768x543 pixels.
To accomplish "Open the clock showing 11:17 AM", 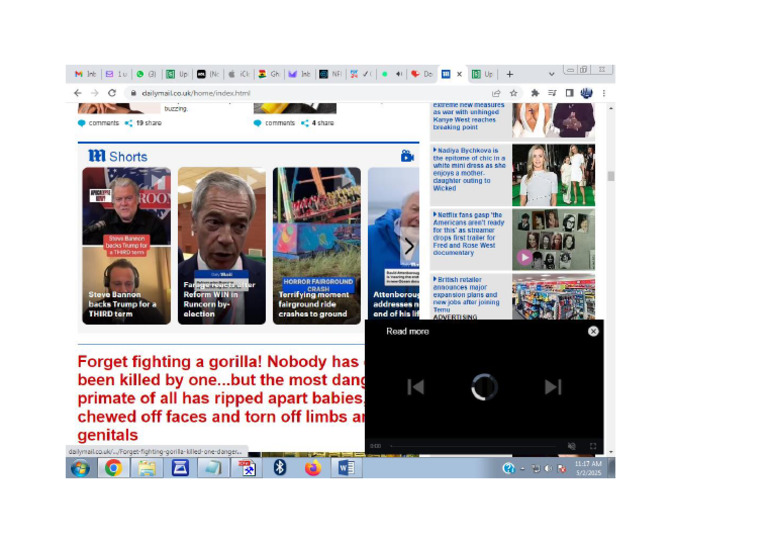I will [588, 468].
